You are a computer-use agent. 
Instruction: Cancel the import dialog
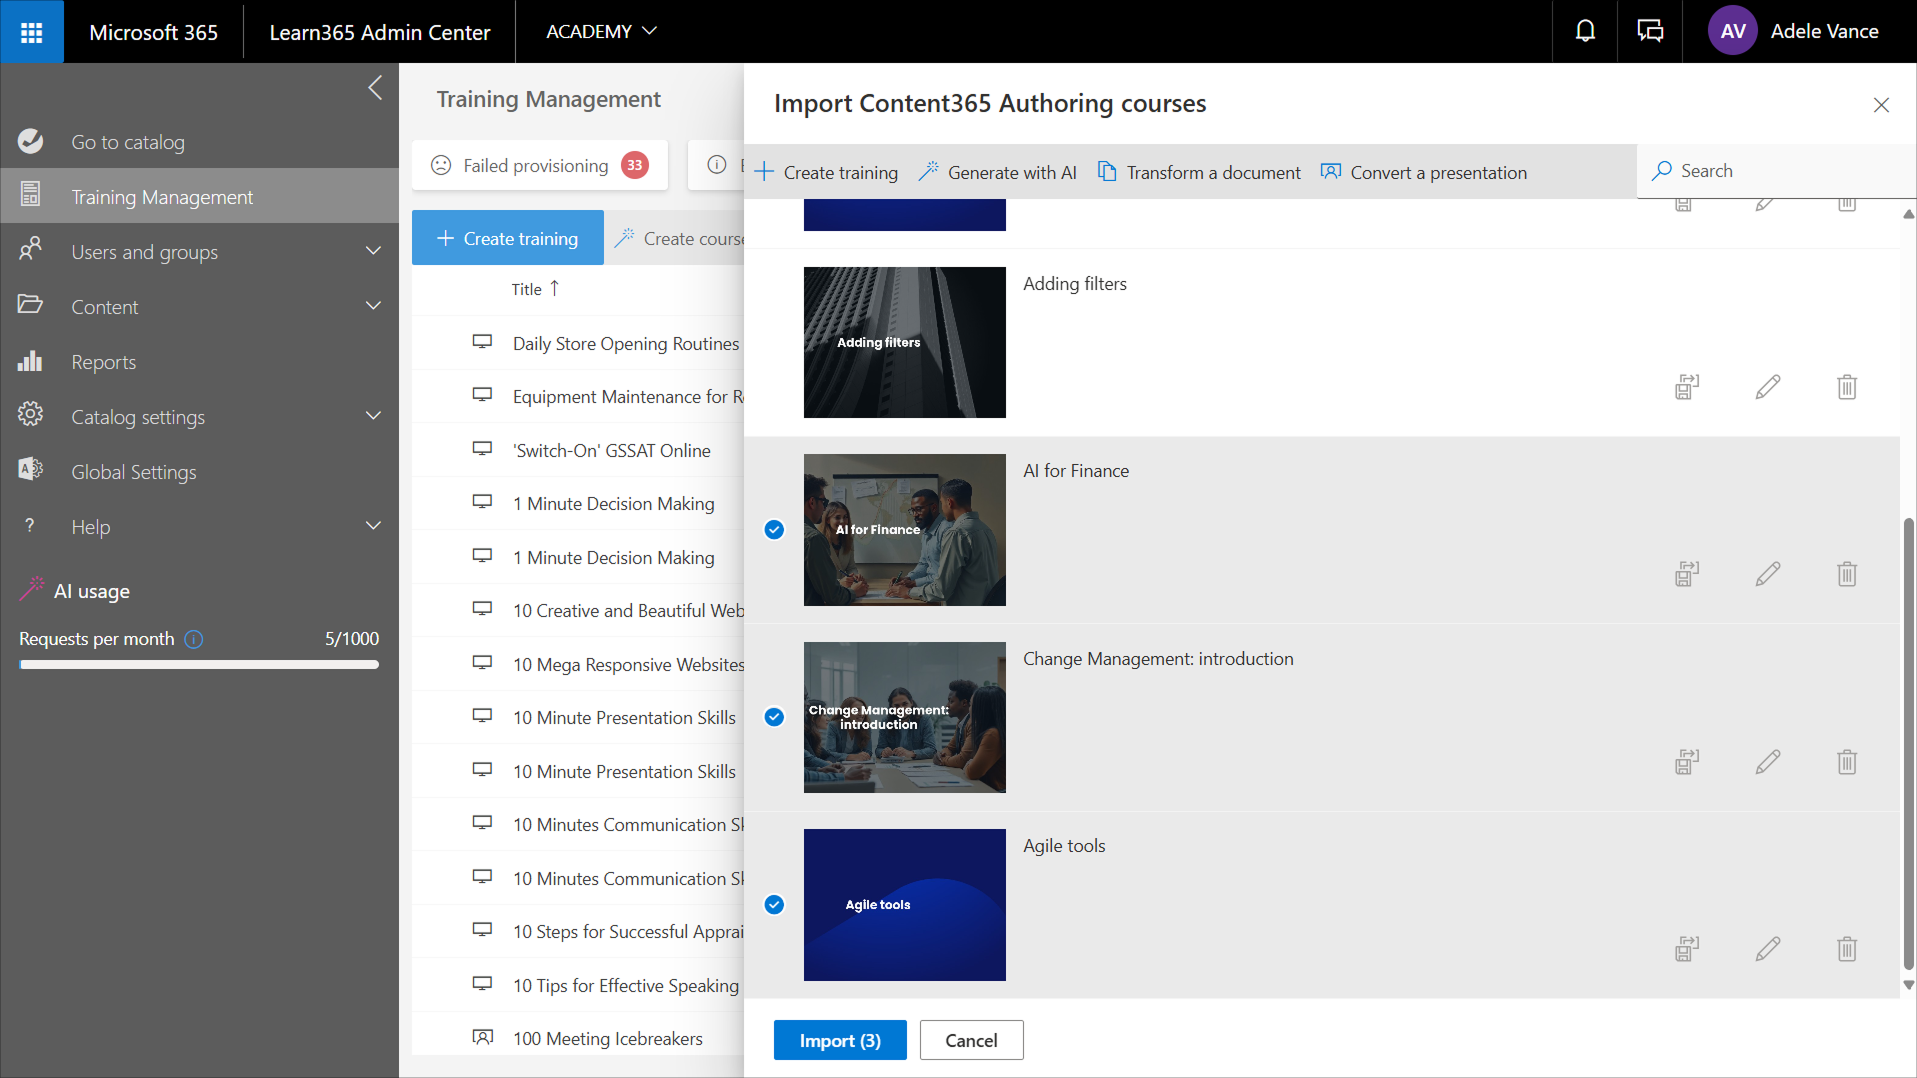point(971,1040)
